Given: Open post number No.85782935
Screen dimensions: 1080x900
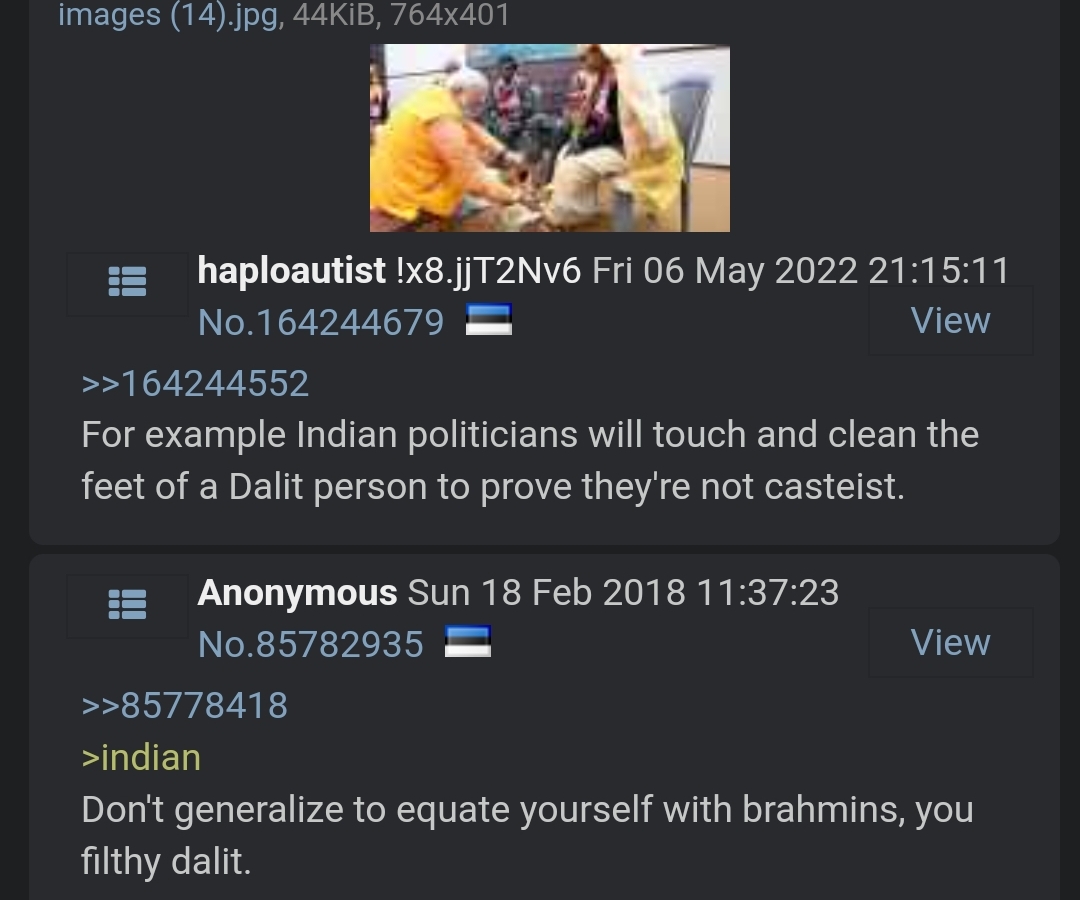Looking at the screenshot, I should [311, 645].
